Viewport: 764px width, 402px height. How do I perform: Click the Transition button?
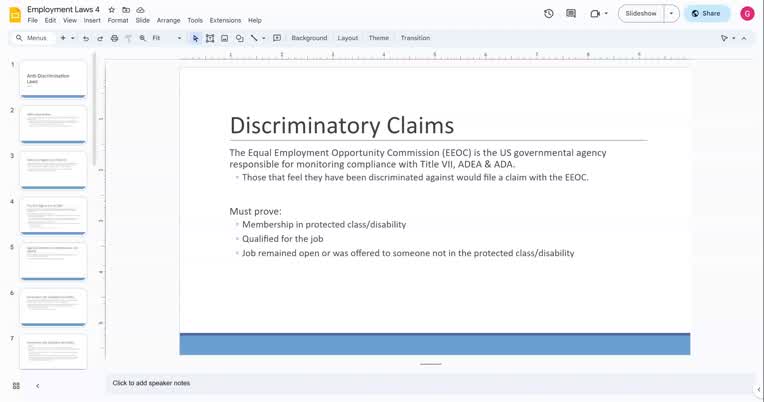tap(415, 38)
